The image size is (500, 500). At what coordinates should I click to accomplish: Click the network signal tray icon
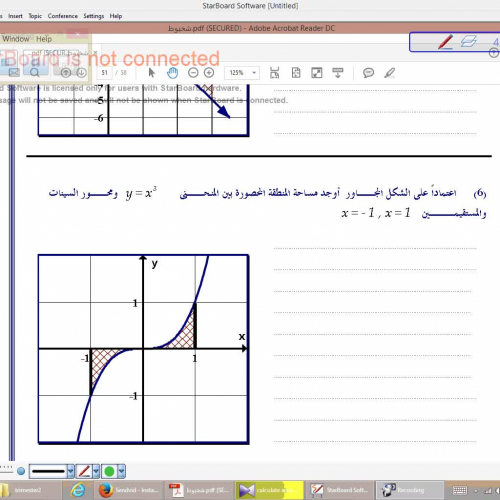[488, 490]
